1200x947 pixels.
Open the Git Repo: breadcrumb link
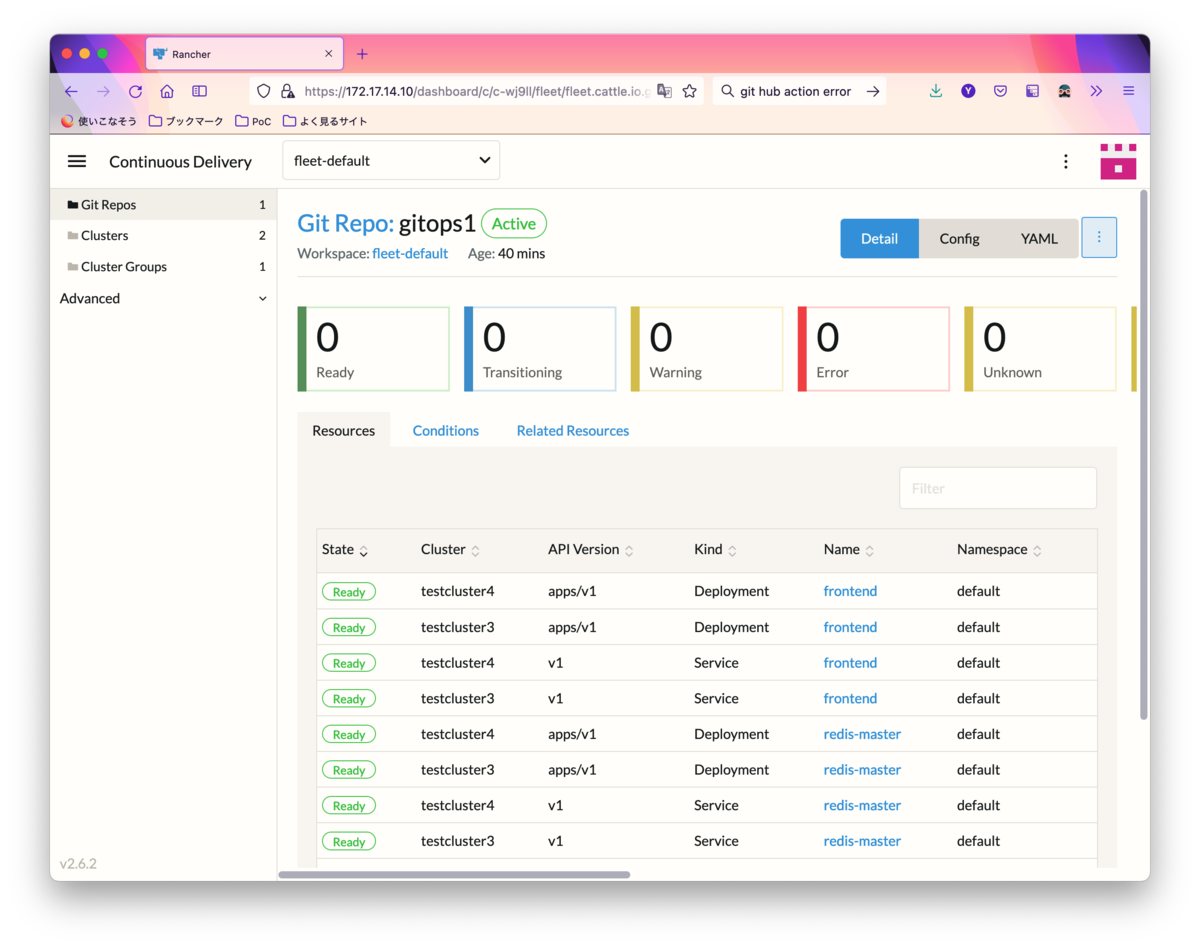click(345, 223)
